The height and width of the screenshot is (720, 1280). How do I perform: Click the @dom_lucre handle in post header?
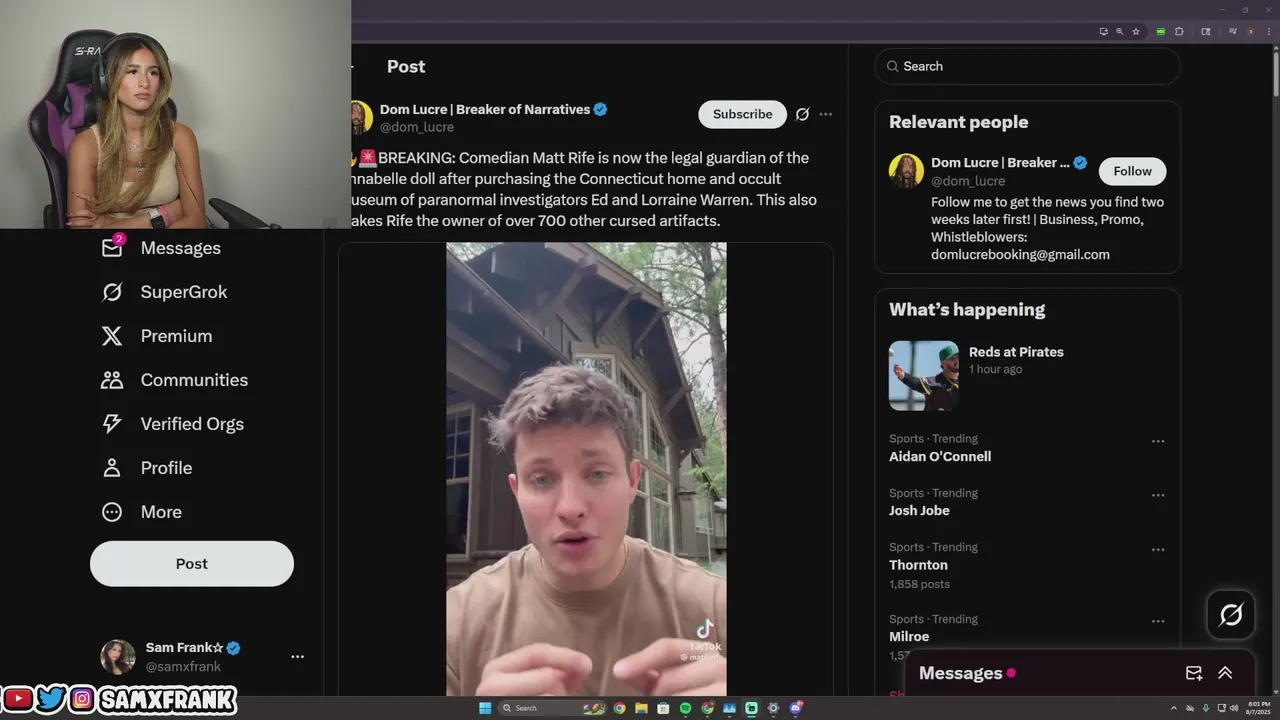(417, 127)
